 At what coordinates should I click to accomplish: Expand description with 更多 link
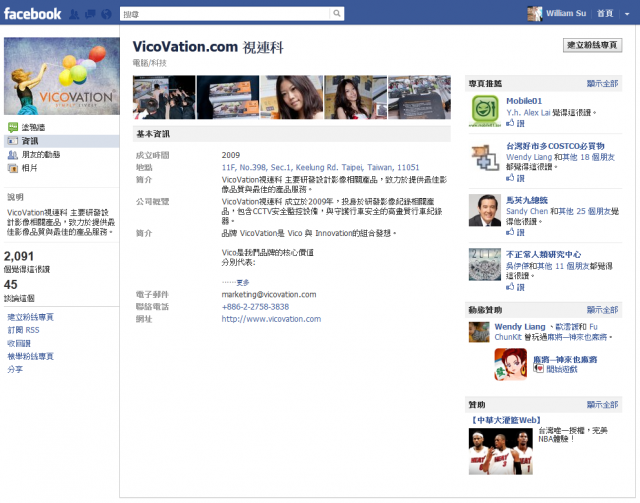coord(243,283)
